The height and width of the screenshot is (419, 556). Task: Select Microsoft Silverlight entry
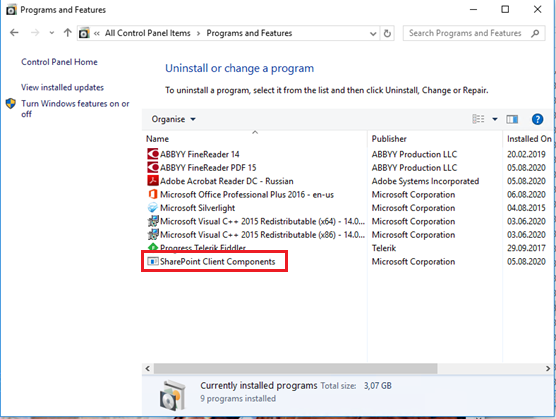[198, 208]
